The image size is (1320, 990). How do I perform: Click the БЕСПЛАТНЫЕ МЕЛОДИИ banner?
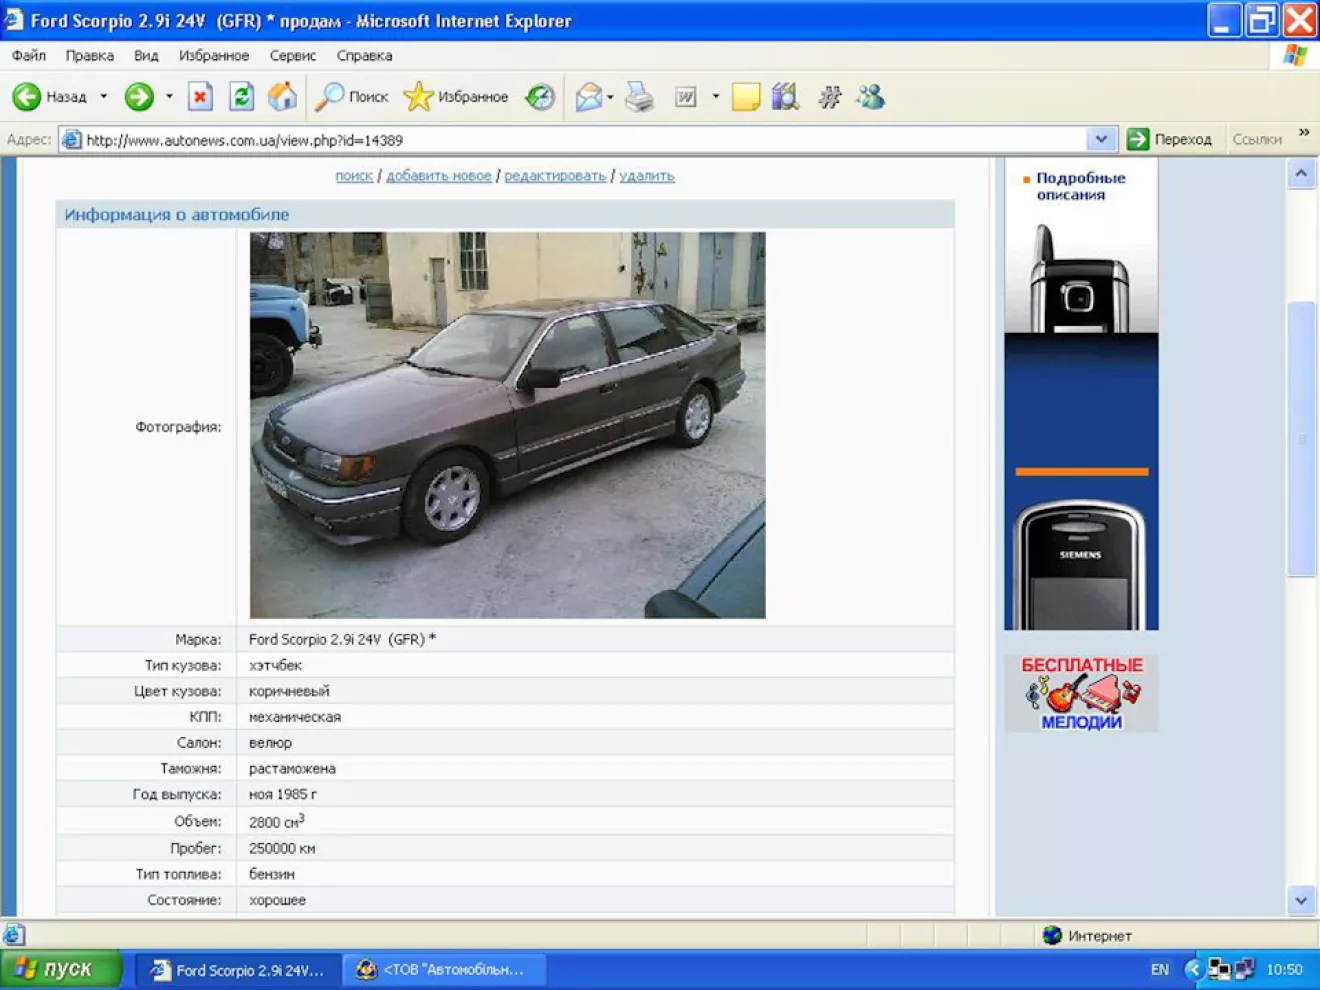point(1081,693)
